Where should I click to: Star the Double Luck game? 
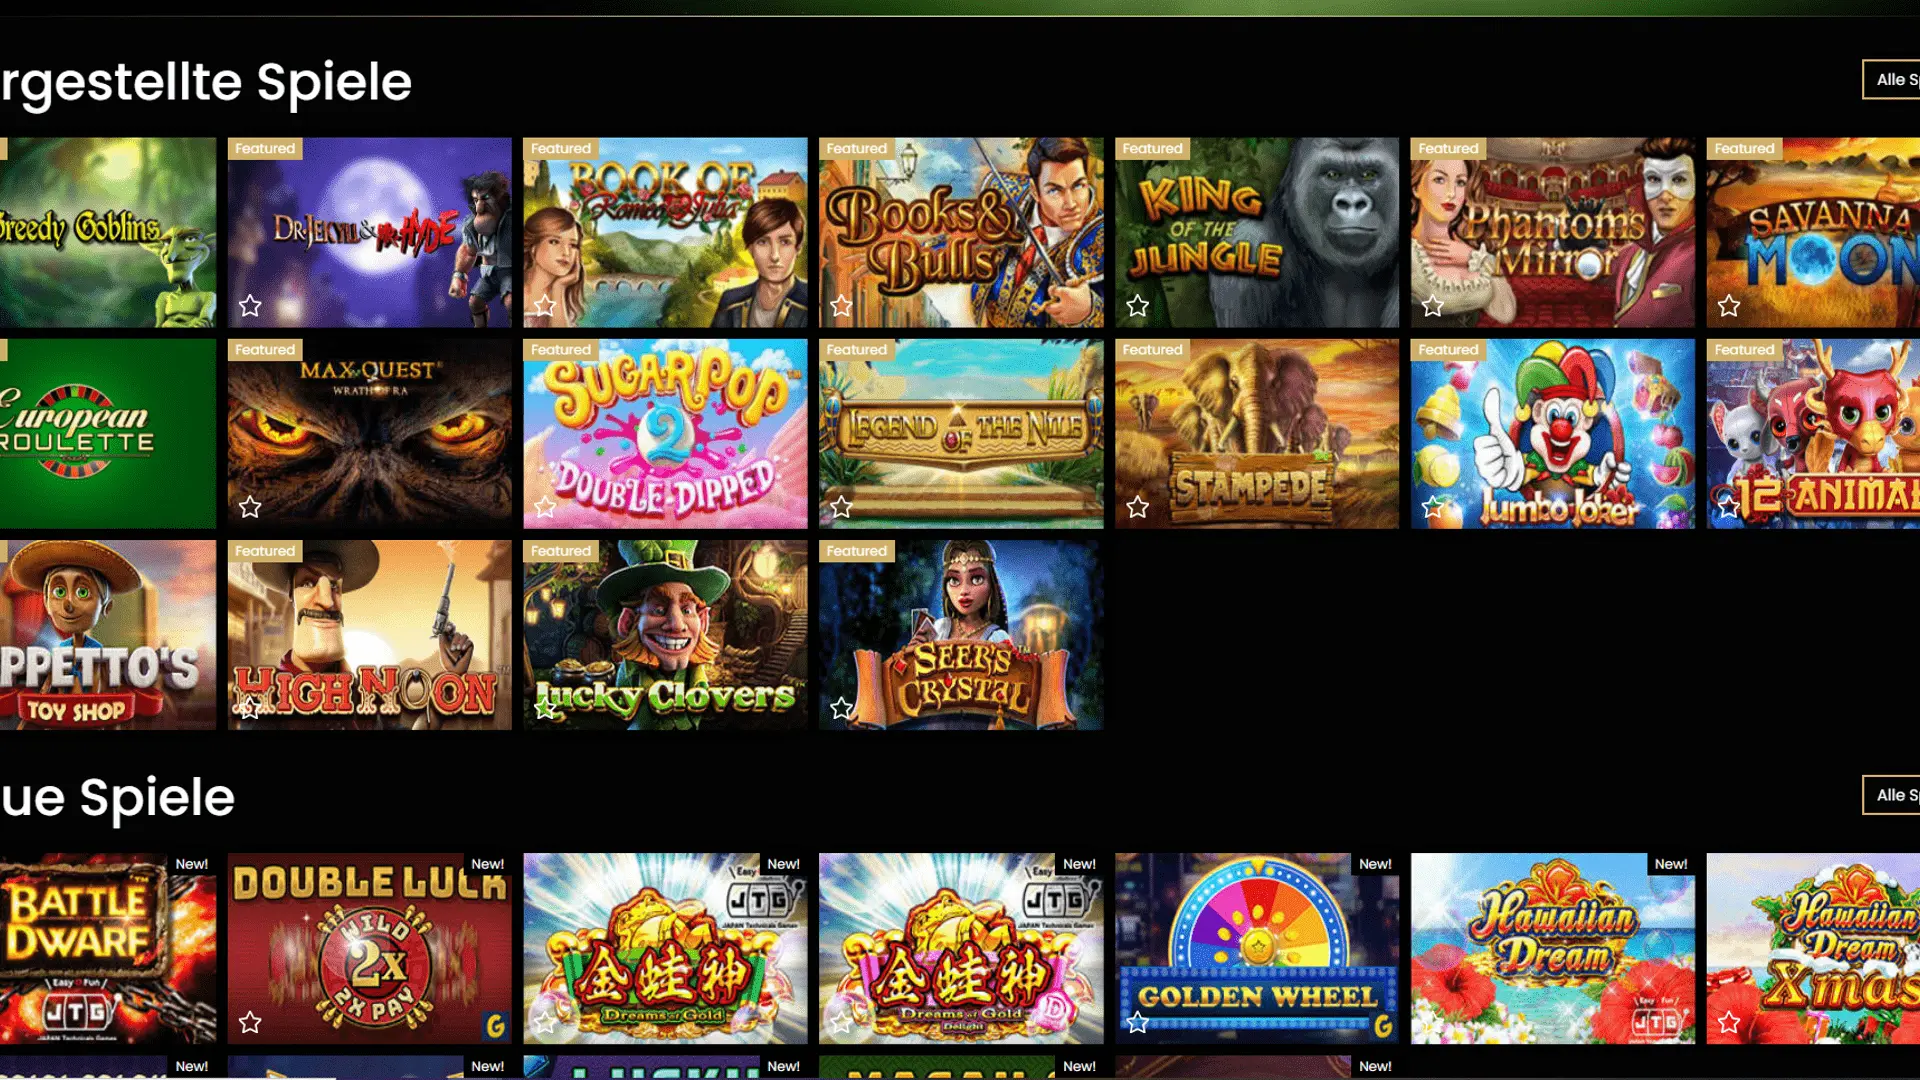point(250,1022)
